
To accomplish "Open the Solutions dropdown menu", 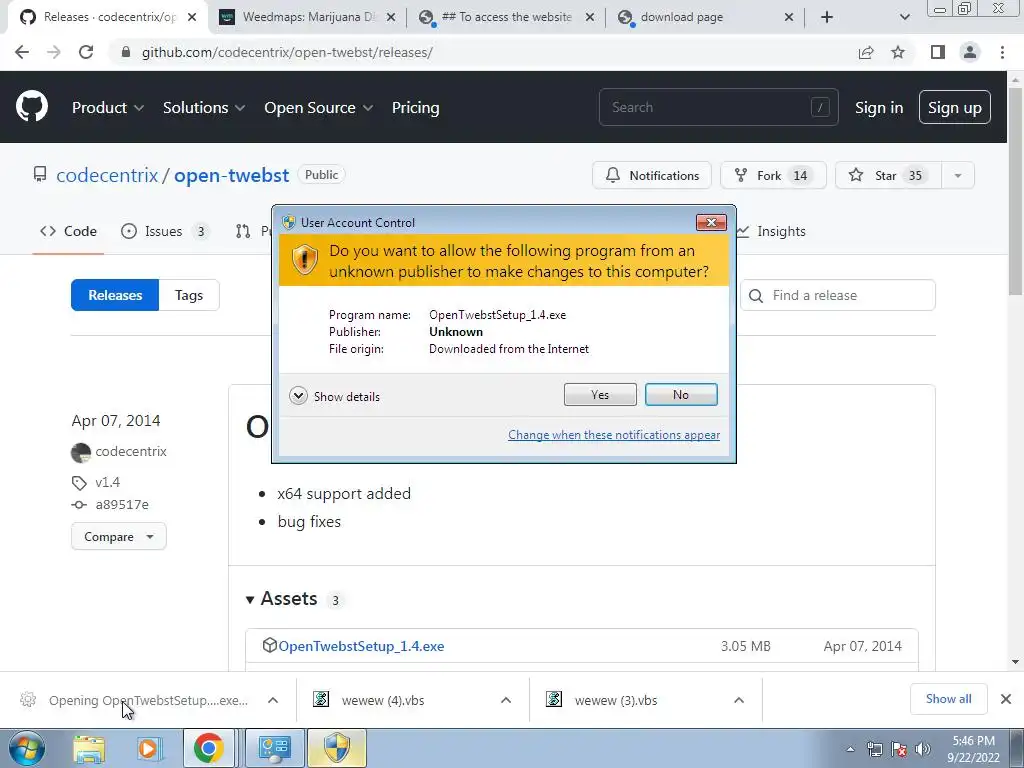I will point(204,107).
